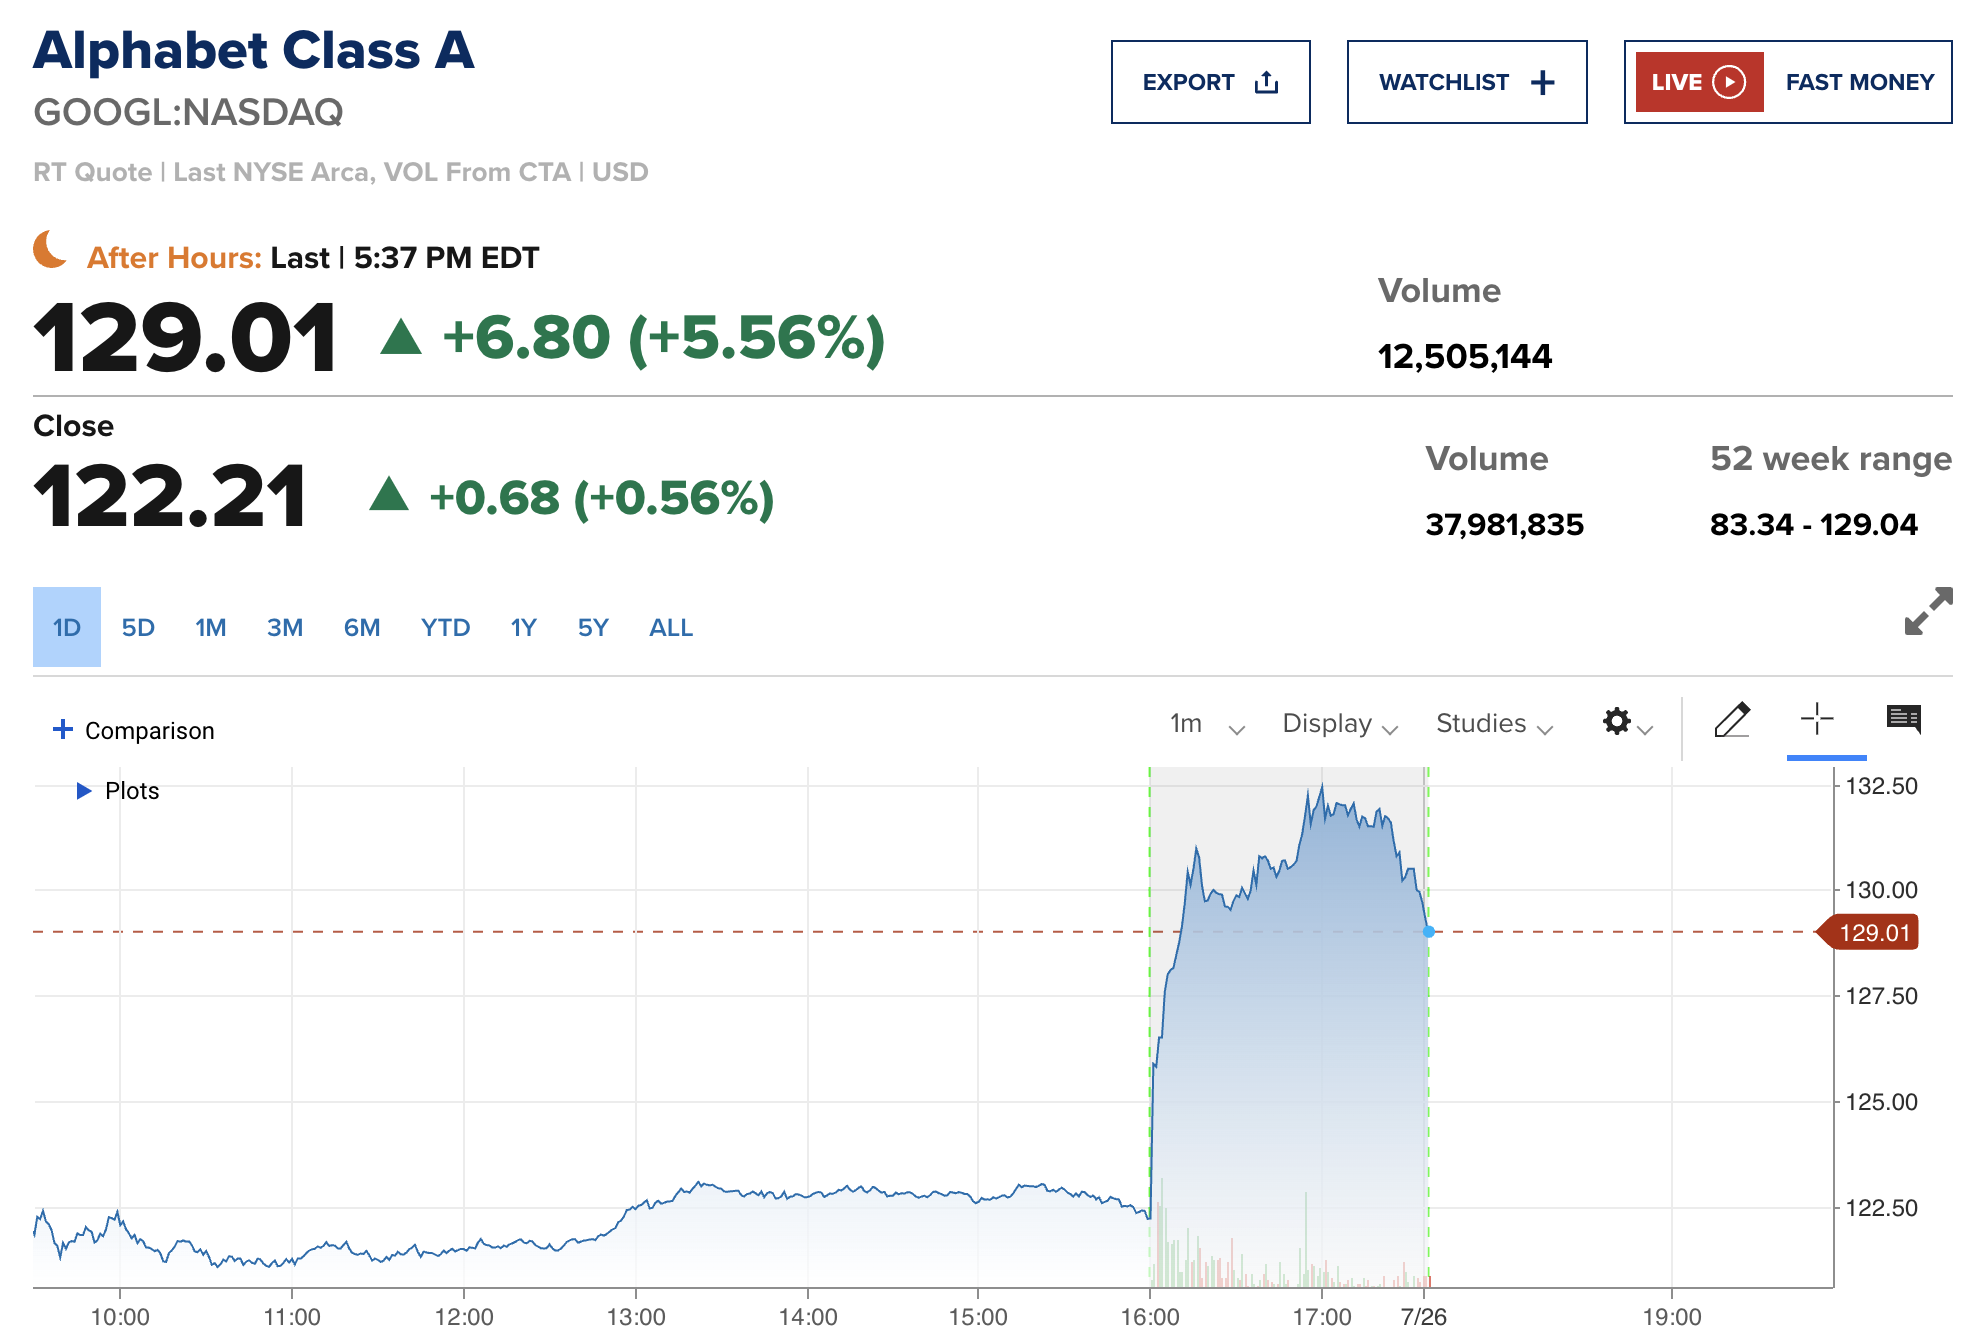The image size is (1962, 1344).
Task: Toggle the crosshair tool
Action: pyautogui.click(x=1816, y=720)
